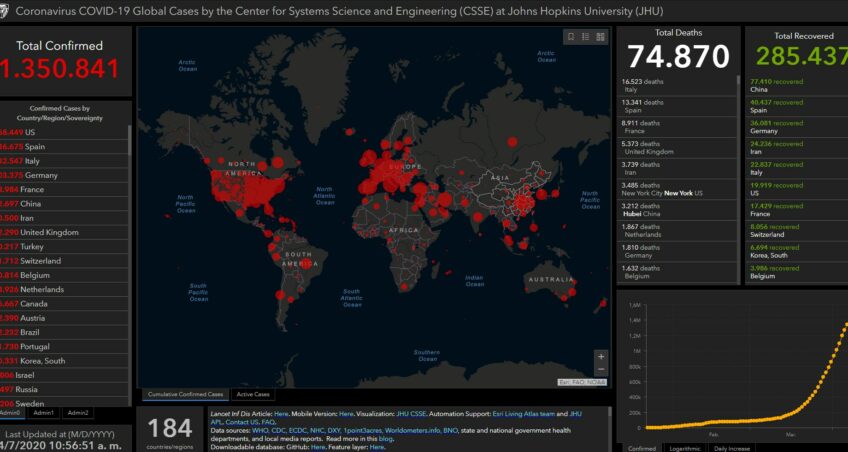Viewport: 848px width, 452px height.
Task: Click the 77.410 recovered China entry
Action: point(797,85)
